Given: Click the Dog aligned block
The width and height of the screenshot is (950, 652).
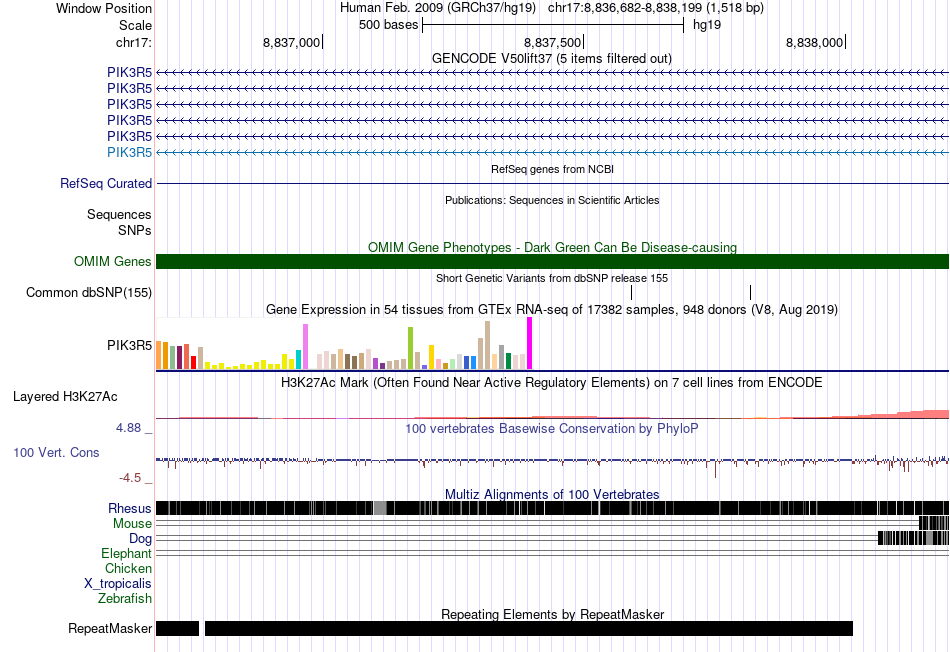Looking at the screenshot, I should [x=913, y=537].
